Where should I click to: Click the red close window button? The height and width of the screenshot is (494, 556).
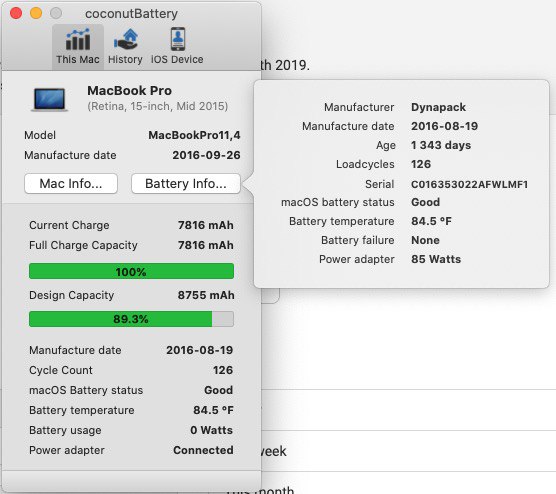pyautogui.click(x=16, y=13)
